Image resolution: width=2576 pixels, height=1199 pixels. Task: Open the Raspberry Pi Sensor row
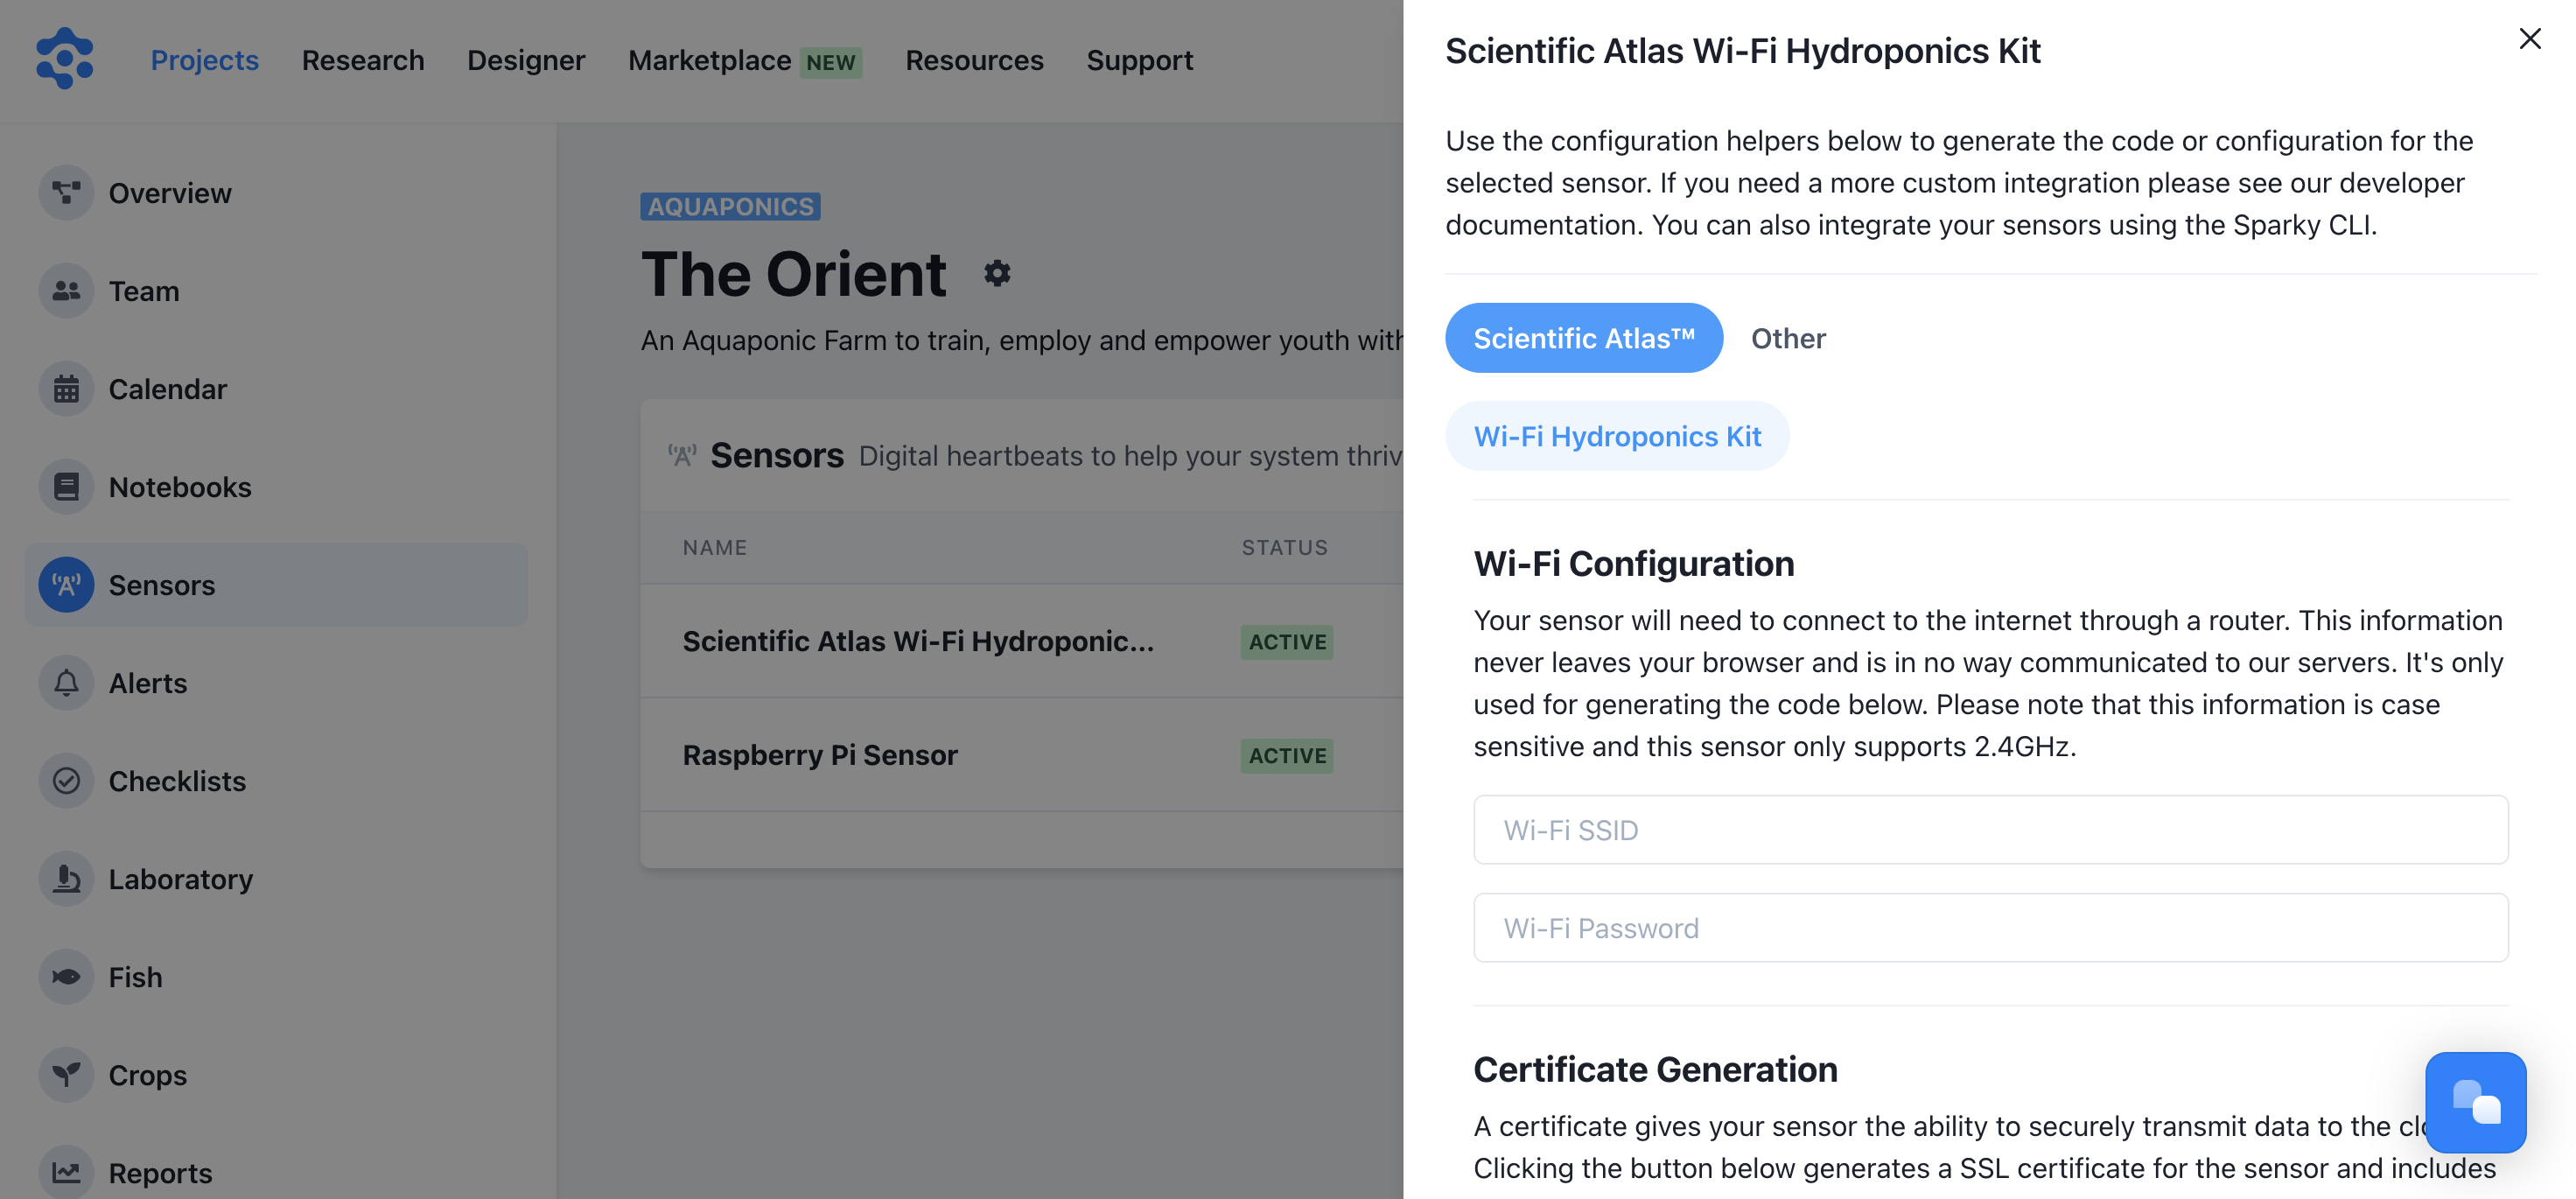point(820,755)
